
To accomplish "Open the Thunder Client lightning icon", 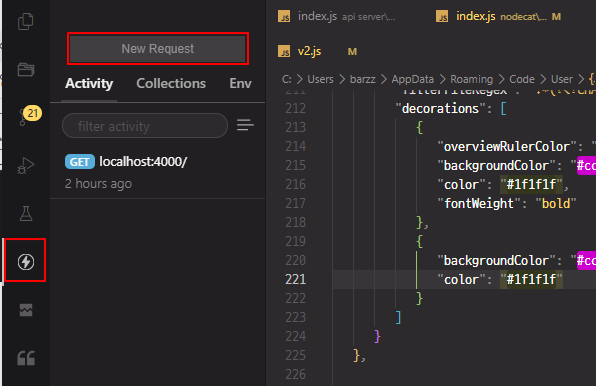I will (25, 262).
